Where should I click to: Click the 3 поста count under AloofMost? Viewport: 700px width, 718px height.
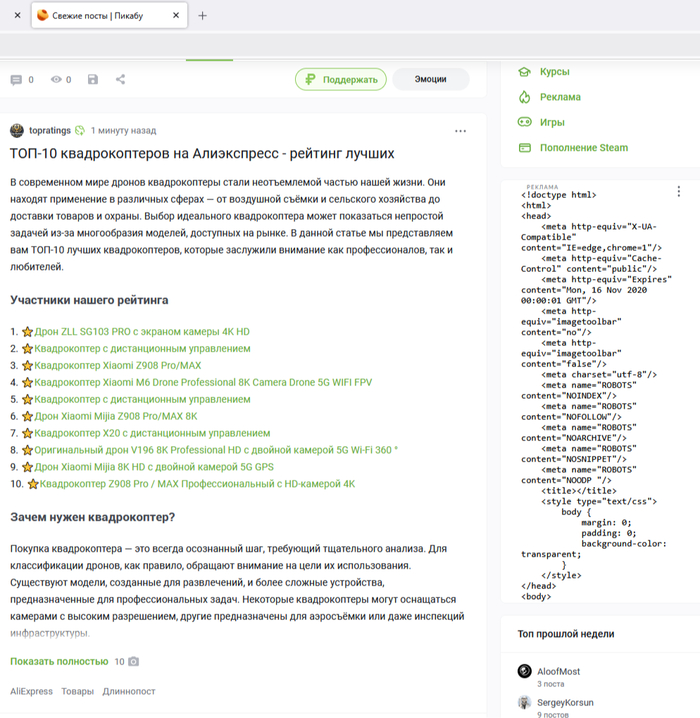tap(550, 684)
